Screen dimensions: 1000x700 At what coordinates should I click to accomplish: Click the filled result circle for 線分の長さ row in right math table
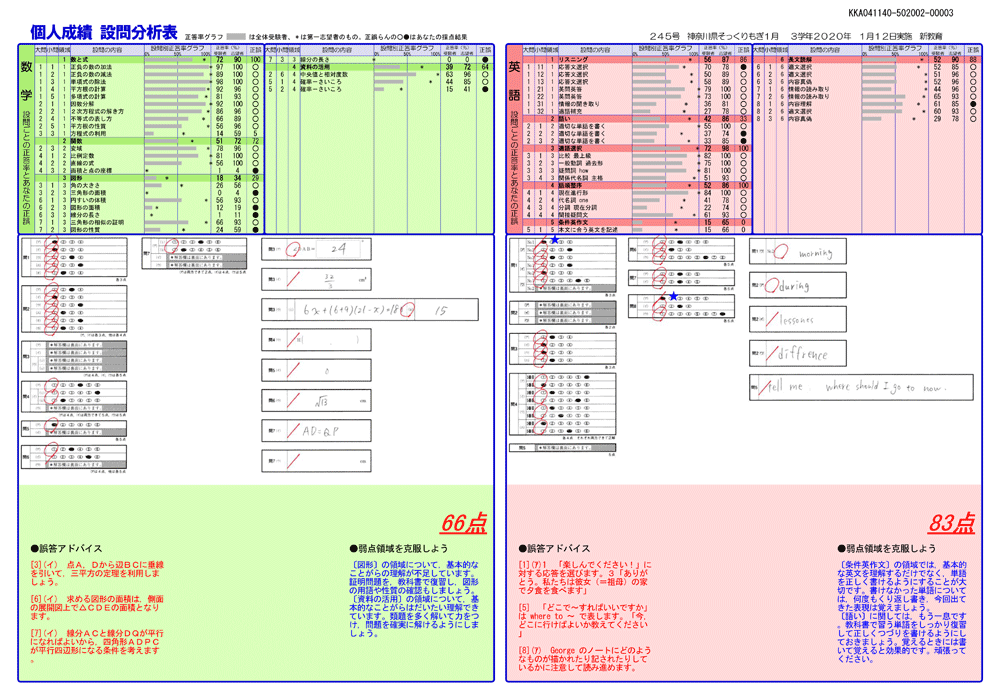(485, 60)
